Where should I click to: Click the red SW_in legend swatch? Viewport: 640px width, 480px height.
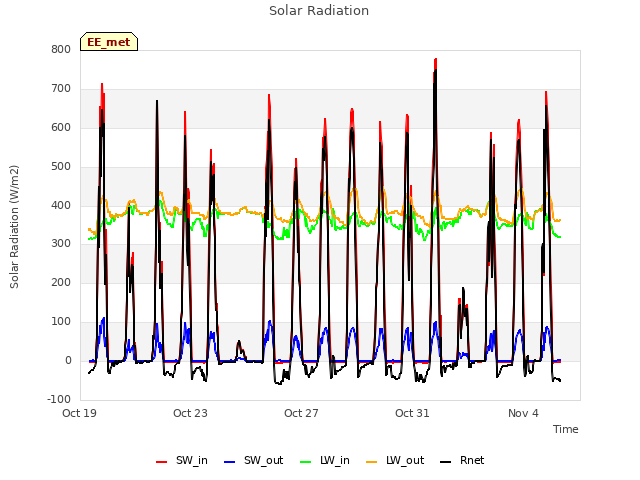click(x=162, y=462)
